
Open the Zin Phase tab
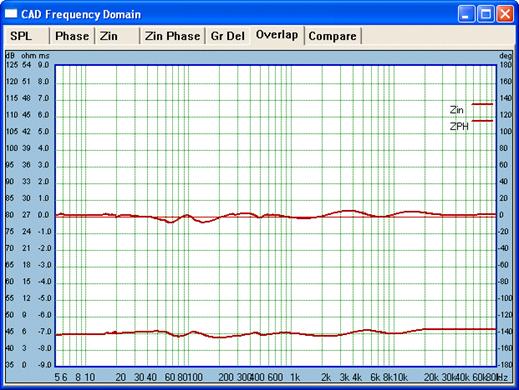click(x=172, y=36)
